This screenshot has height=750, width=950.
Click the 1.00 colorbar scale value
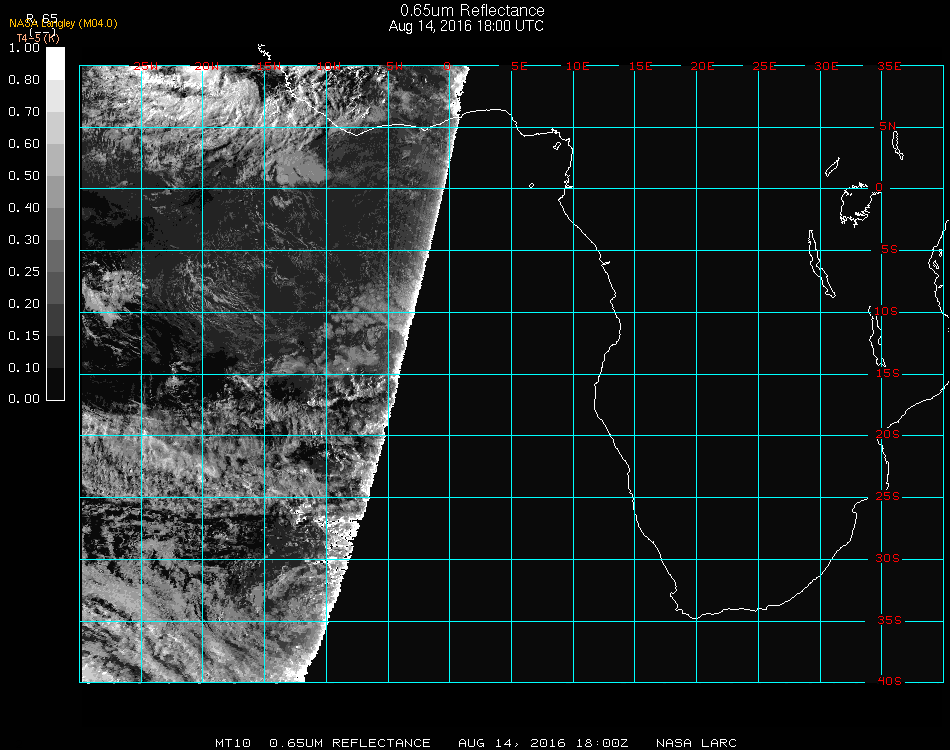(x=24, y=47)
